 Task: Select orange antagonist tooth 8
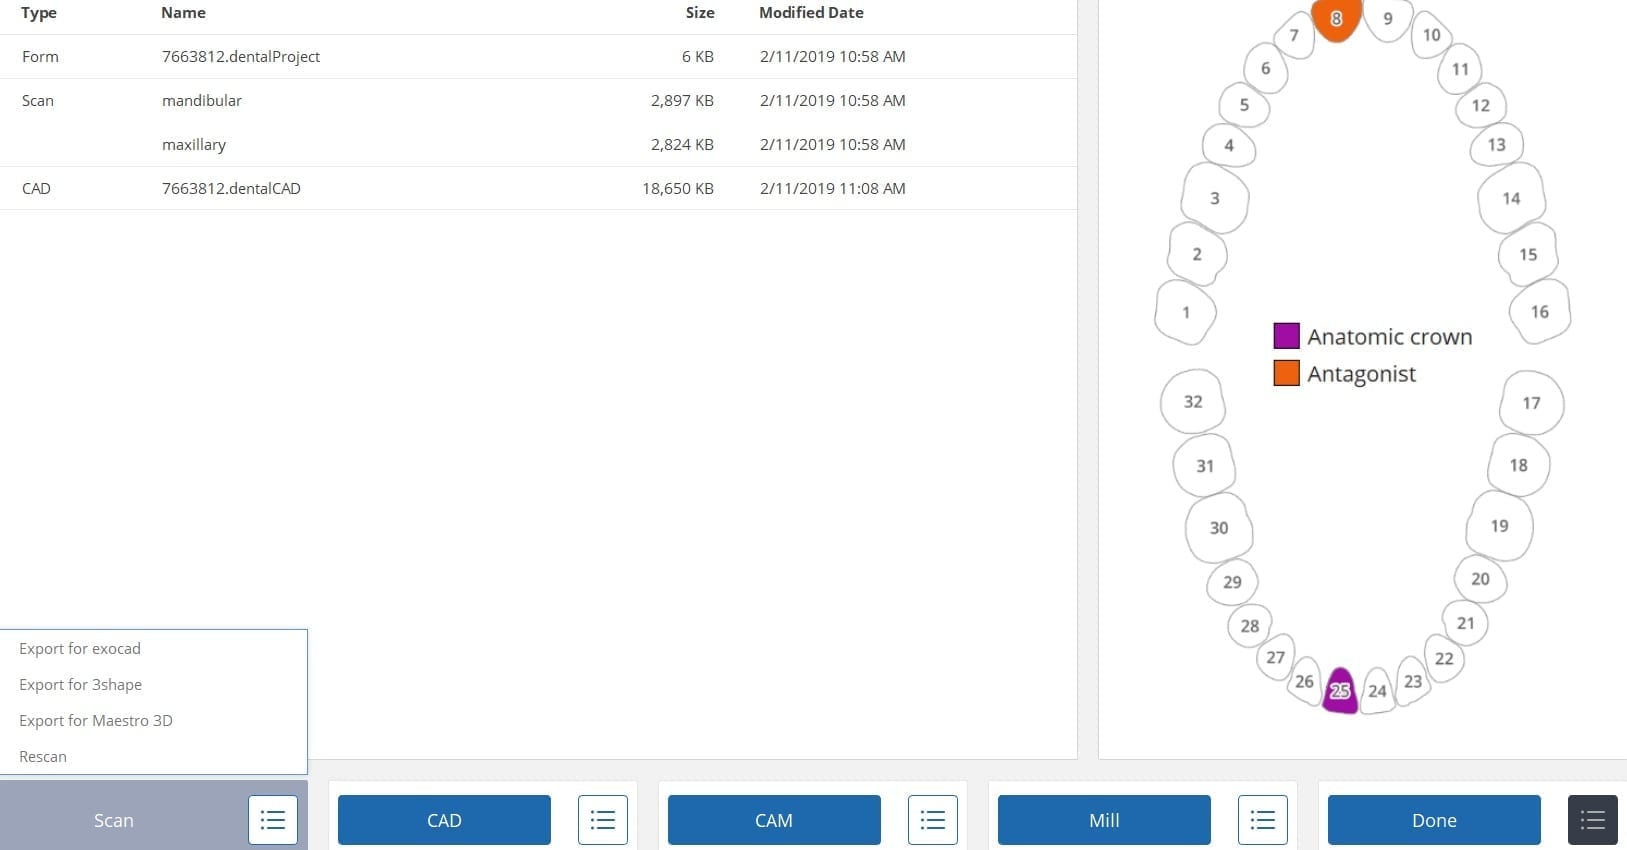click(x=1336, y=19)
